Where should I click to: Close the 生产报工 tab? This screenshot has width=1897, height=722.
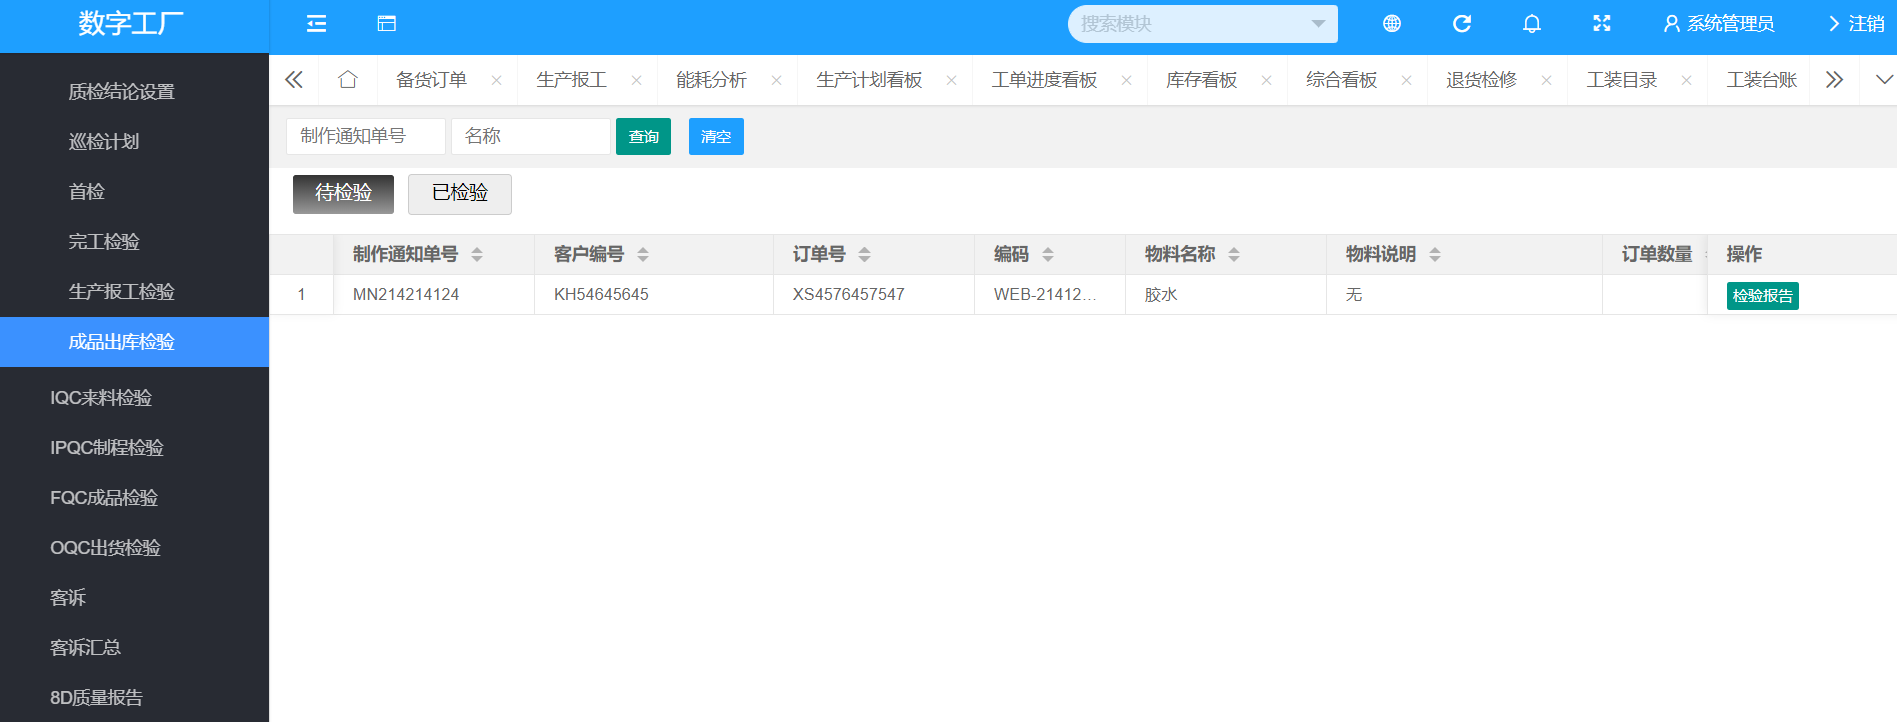[636, 80]
